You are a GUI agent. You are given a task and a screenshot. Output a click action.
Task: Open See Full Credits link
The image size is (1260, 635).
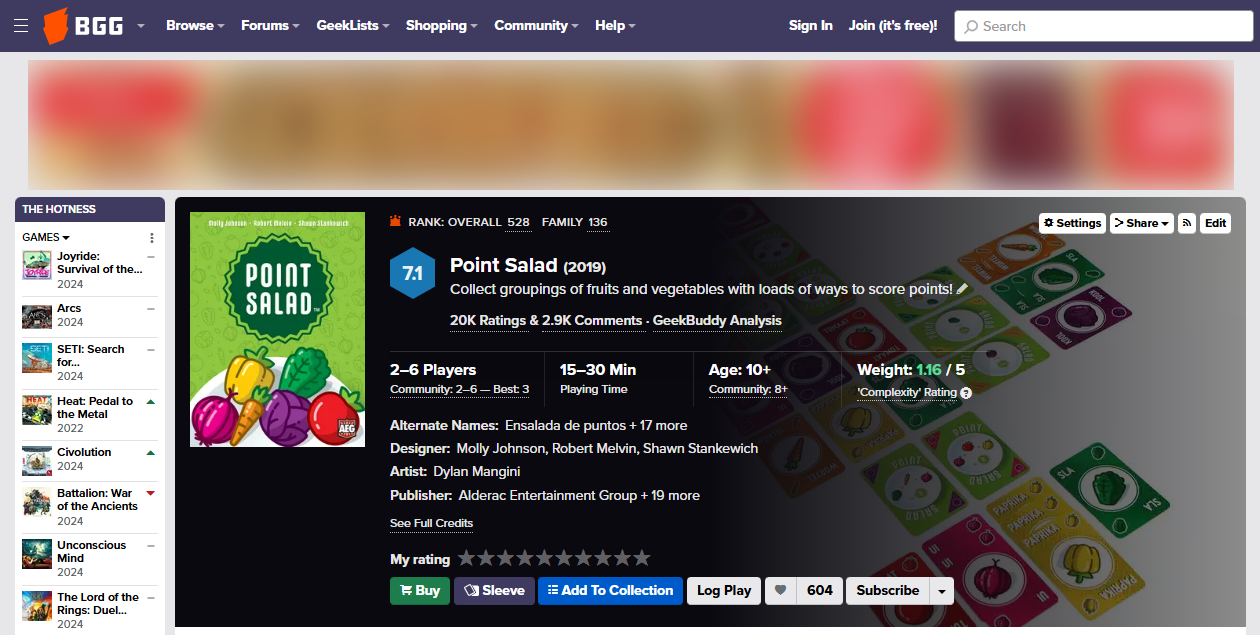(x=432, y=523)
